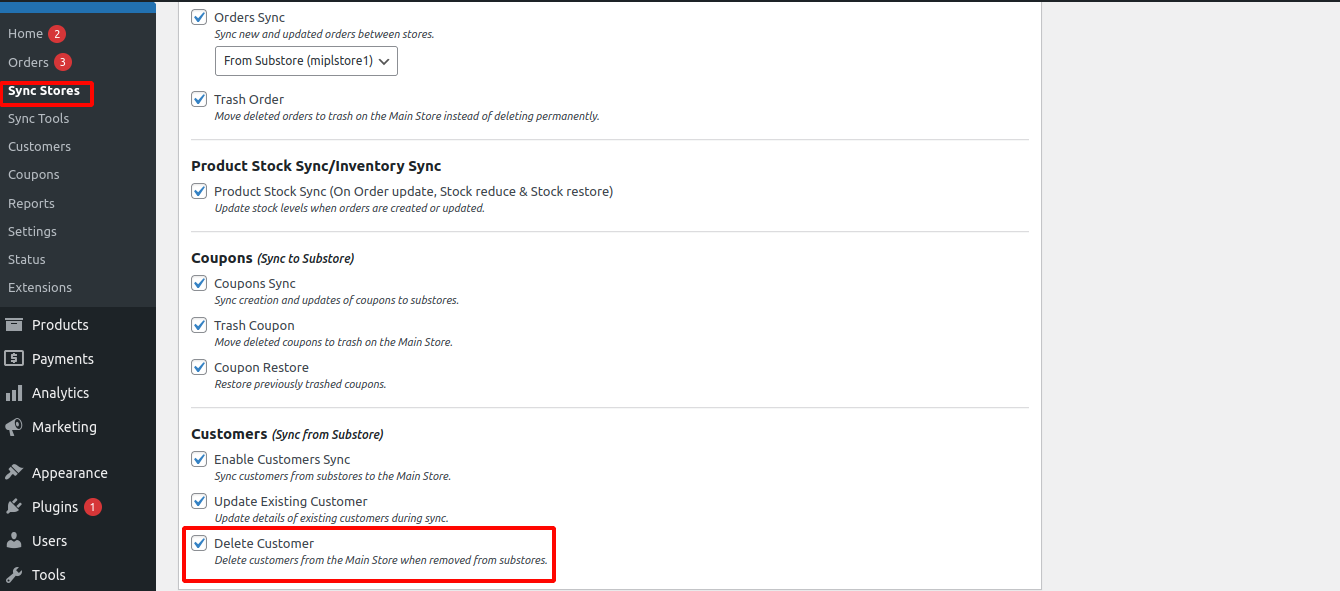Screen dimensions: 1340x591
Task: Open the From Substore (miplstore1) dropdown
Action: [x=306, y=61]
